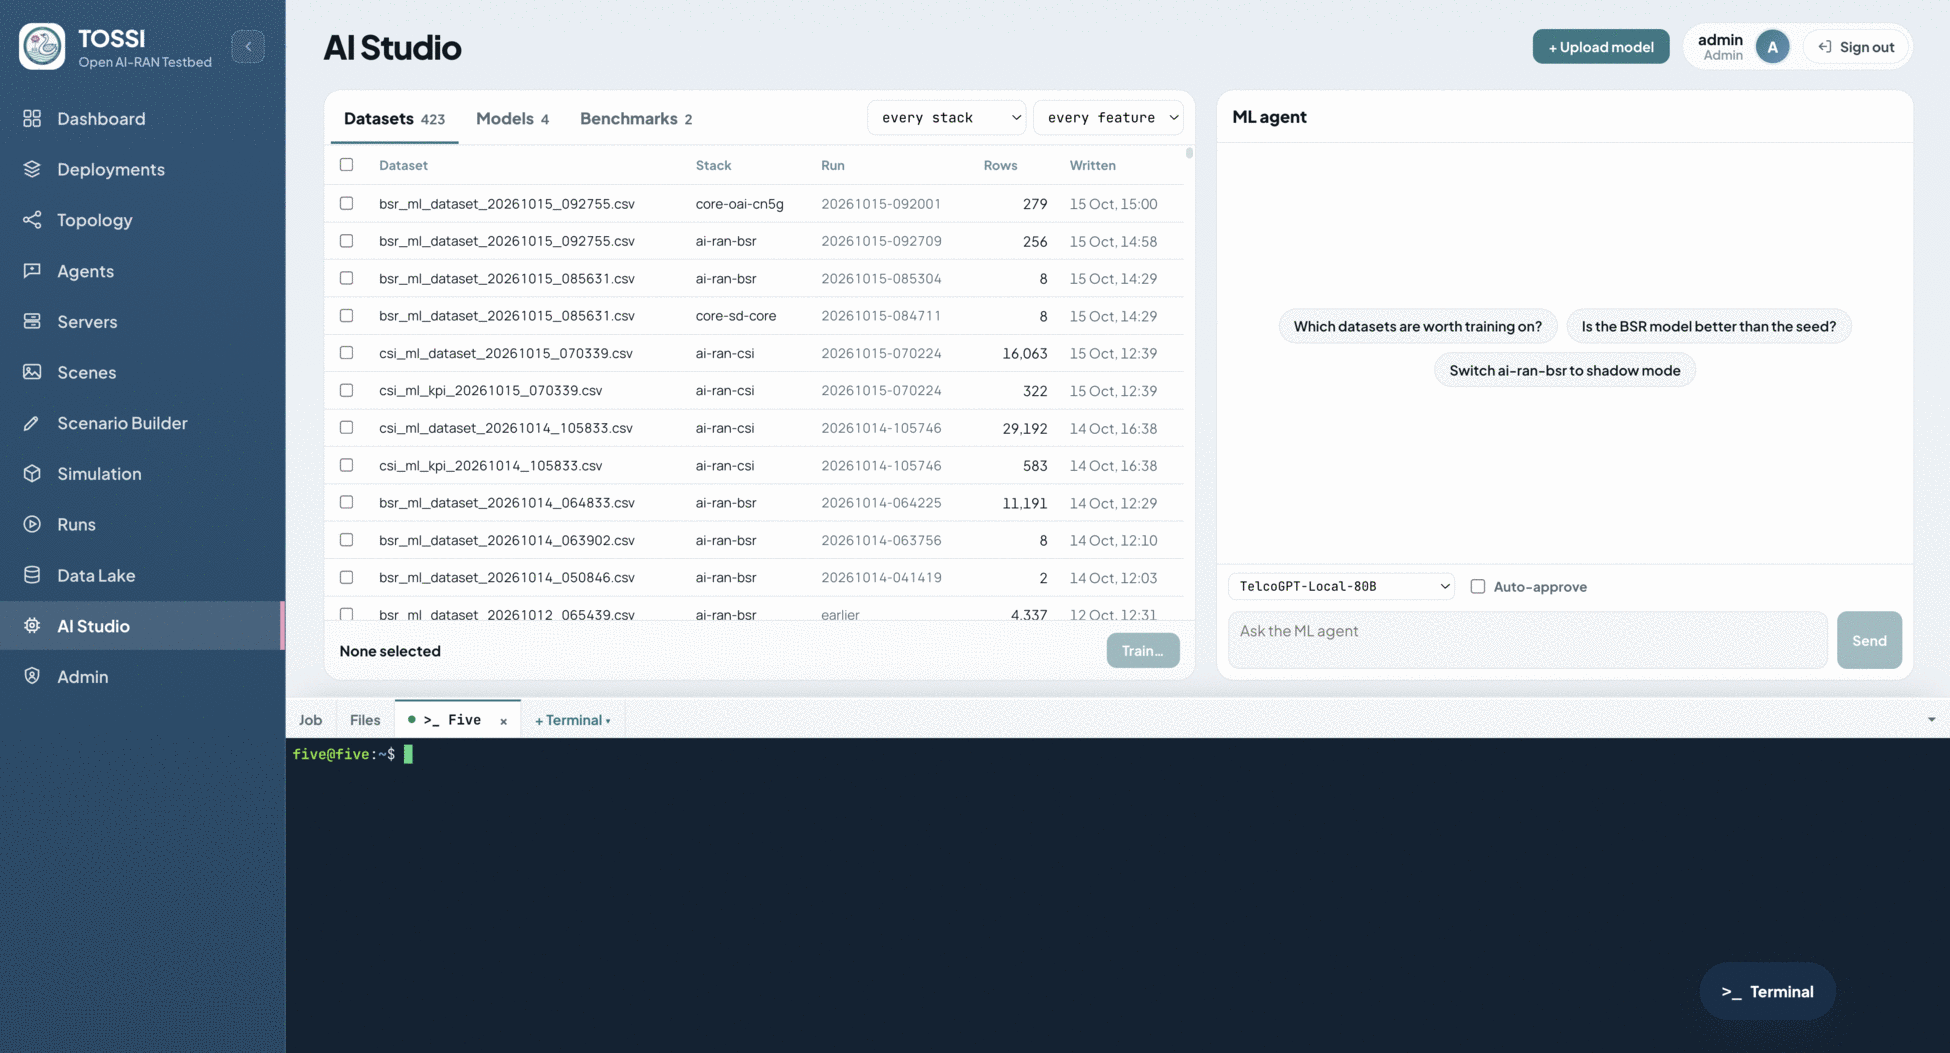
Task: Click the Scenario Builder pencil icon
Action: coord(32,423)
